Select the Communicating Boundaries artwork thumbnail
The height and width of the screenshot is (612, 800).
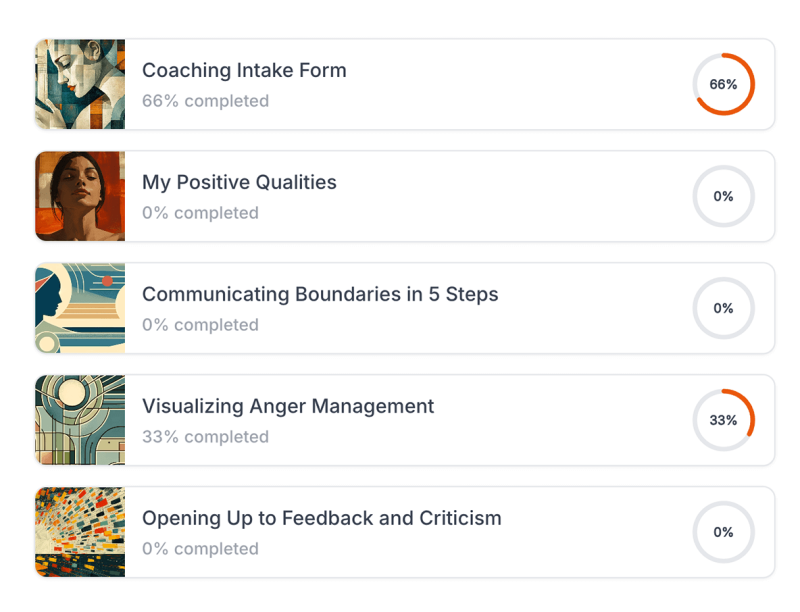coord(80,309)
